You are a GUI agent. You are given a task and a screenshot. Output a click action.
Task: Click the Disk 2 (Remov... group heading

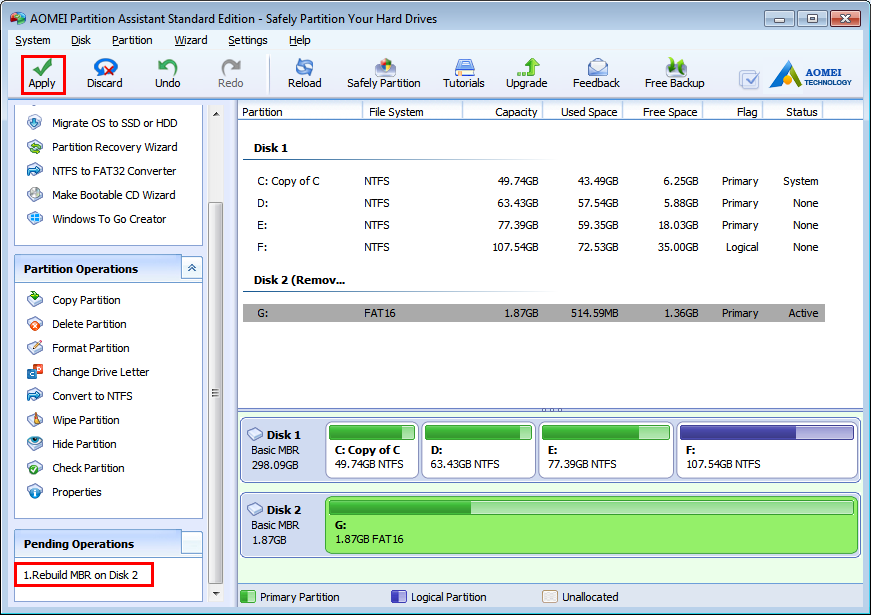[299, 280]
